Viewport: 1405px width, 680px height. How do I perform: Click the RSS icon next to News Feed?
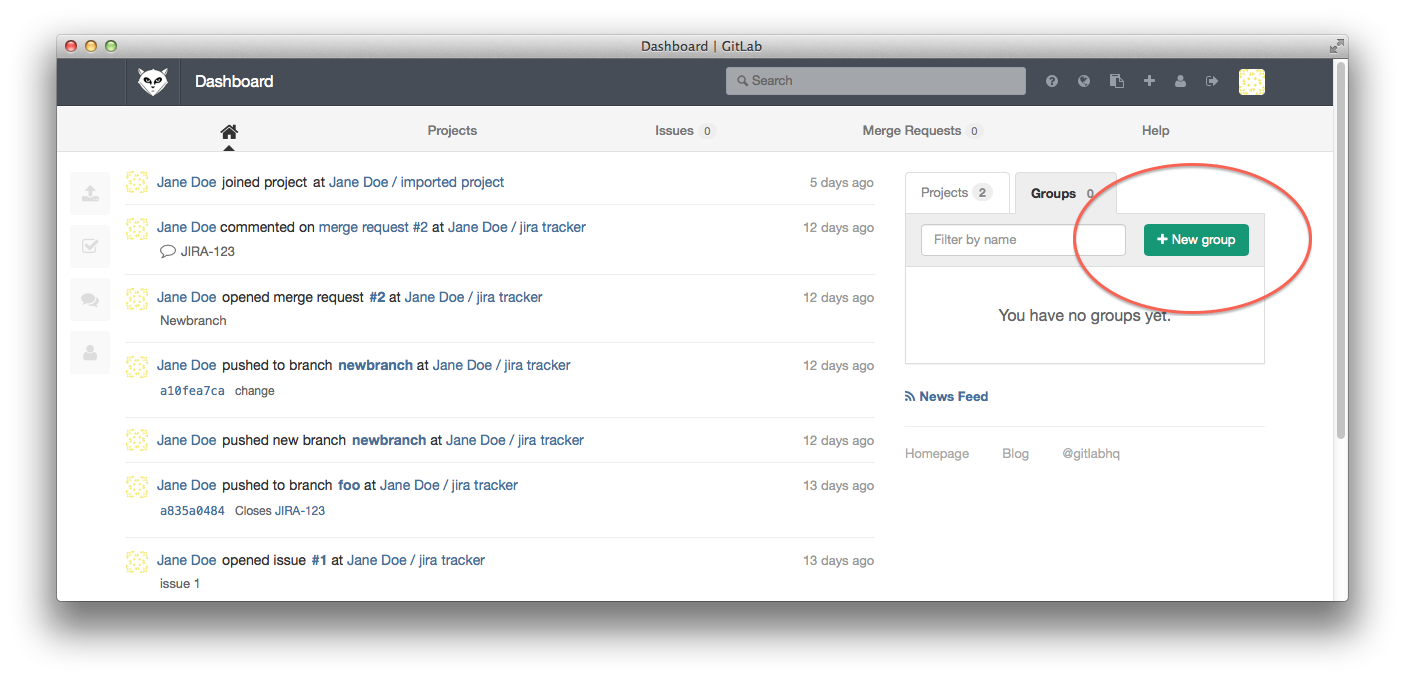tap(908, 396)
